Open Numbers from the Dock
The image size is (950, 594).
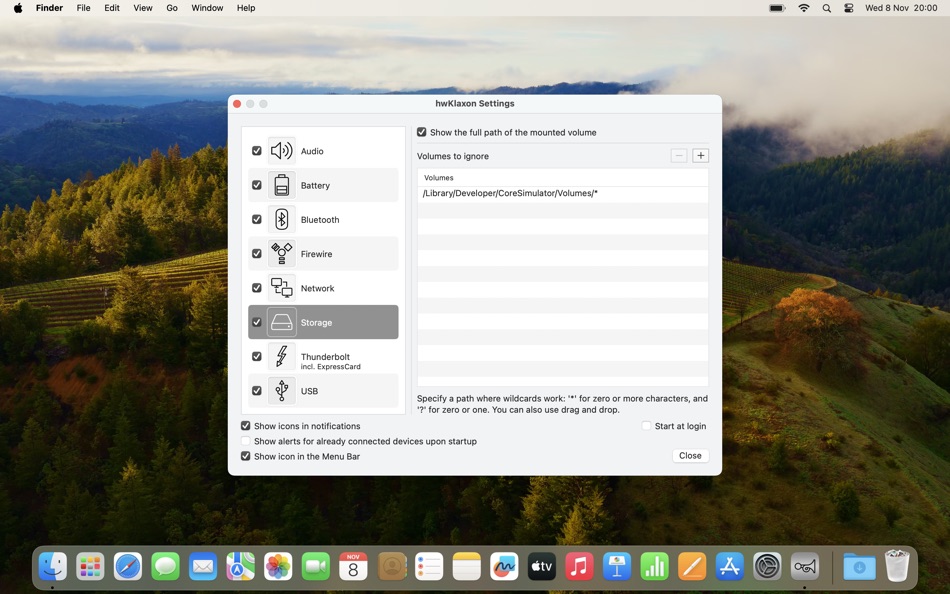point(654,567)
